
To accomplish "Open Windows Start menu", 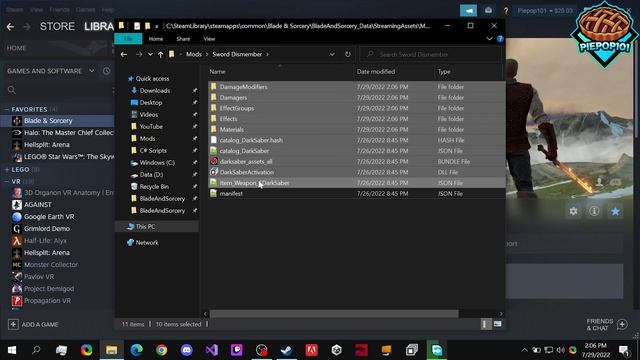I will pos(11,350).
